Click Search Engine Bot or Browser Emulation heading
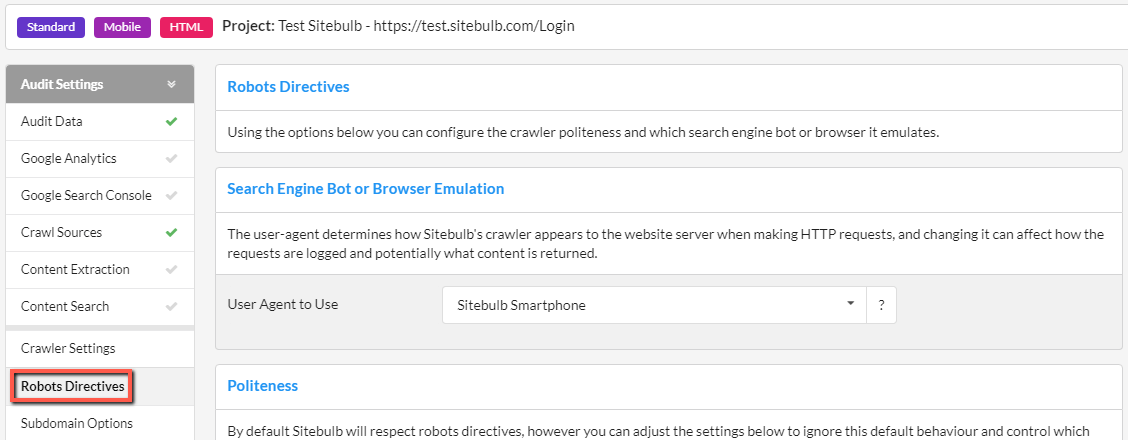The image size is (1128, 440). point(365,189)
